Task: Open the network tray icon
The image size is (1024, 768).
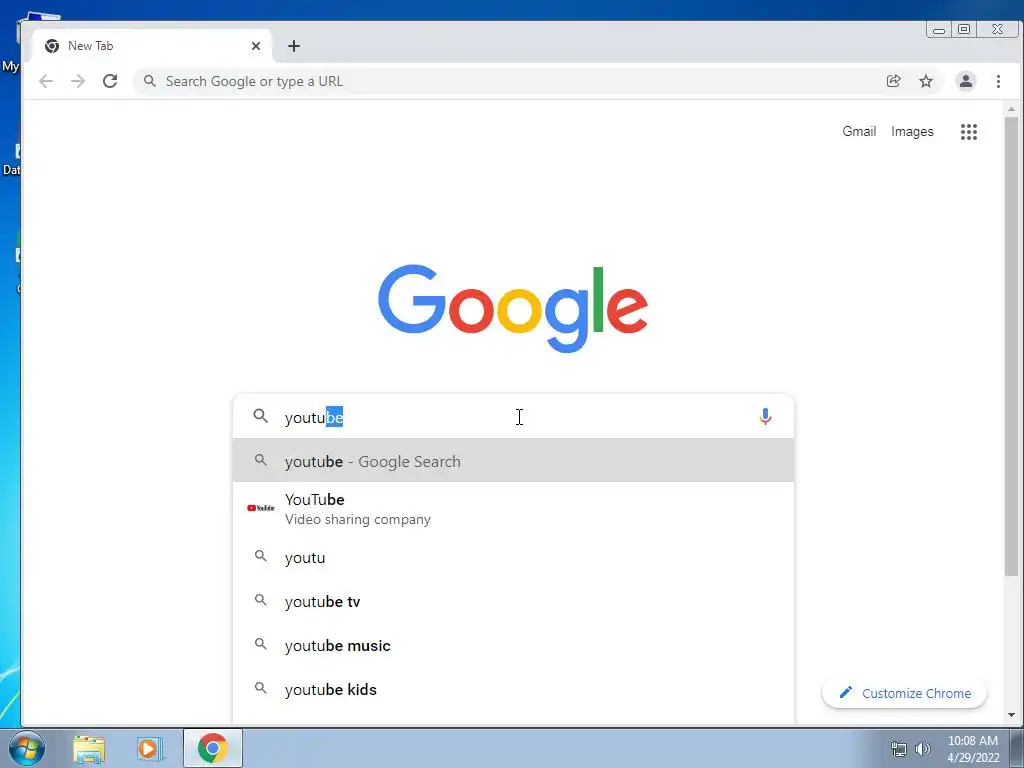Action: click(899, 749)
